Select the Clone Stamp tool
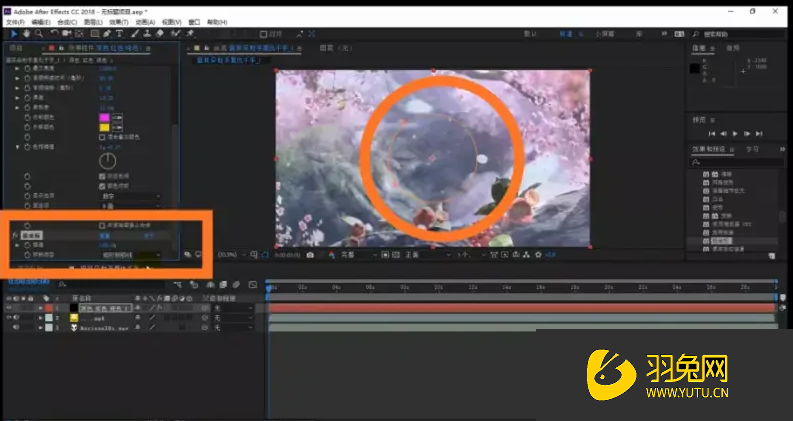793x421 pixels. click(147, 33)
